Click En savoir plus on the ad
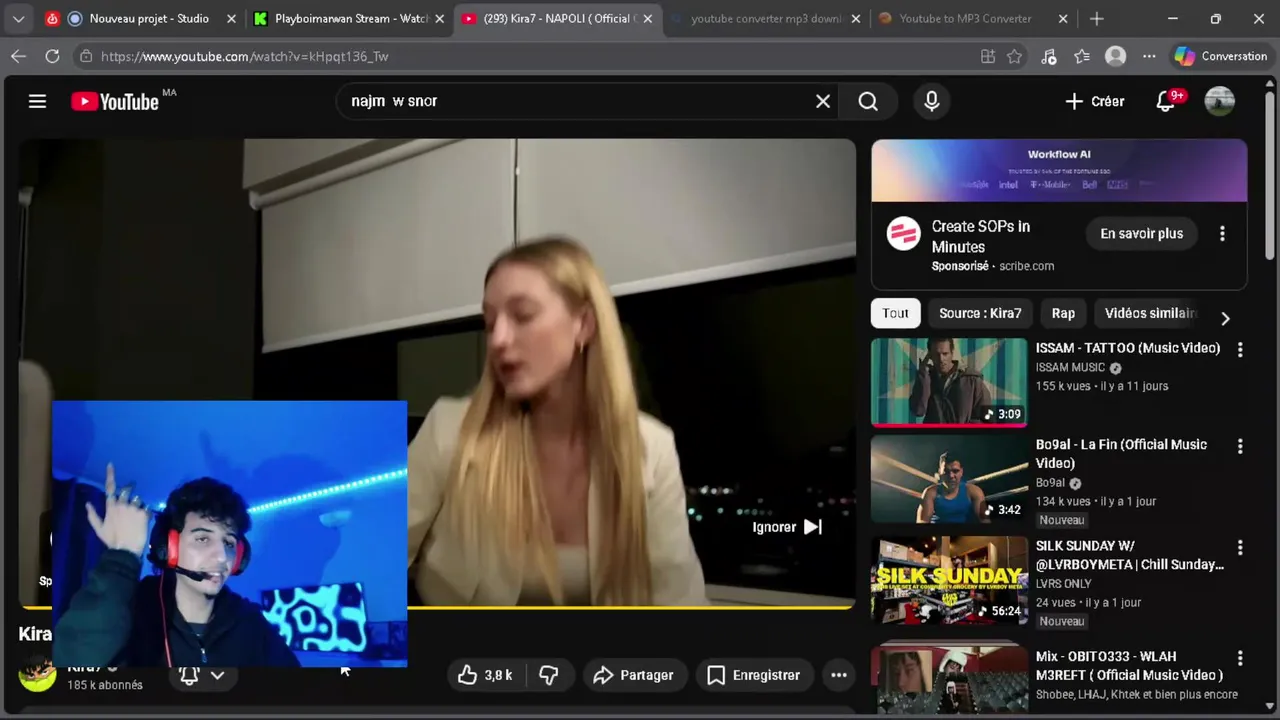This screenshot has height=720, width=1280. click(1141, 233)
